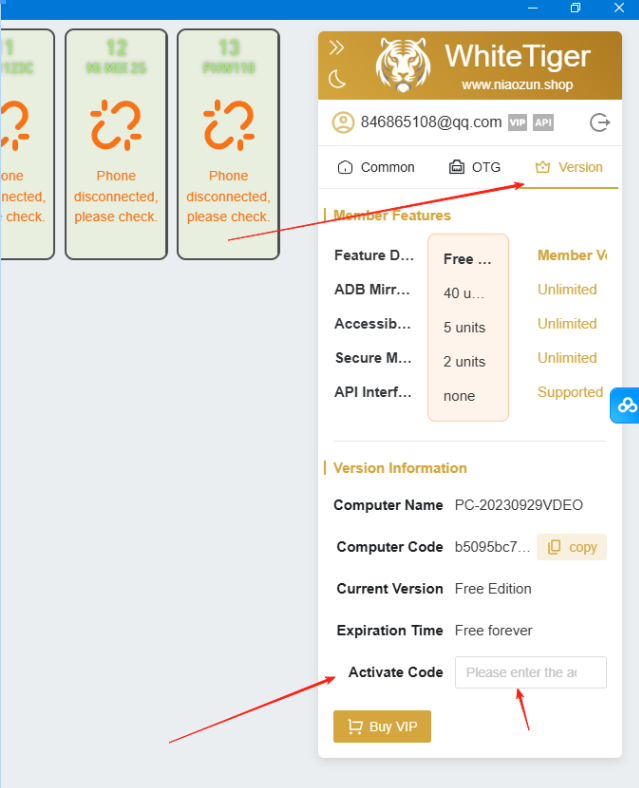The width and height of the screenshot is (639, 788).
Task: Toggle dark mode moon icon
Action: pos(337,79)
